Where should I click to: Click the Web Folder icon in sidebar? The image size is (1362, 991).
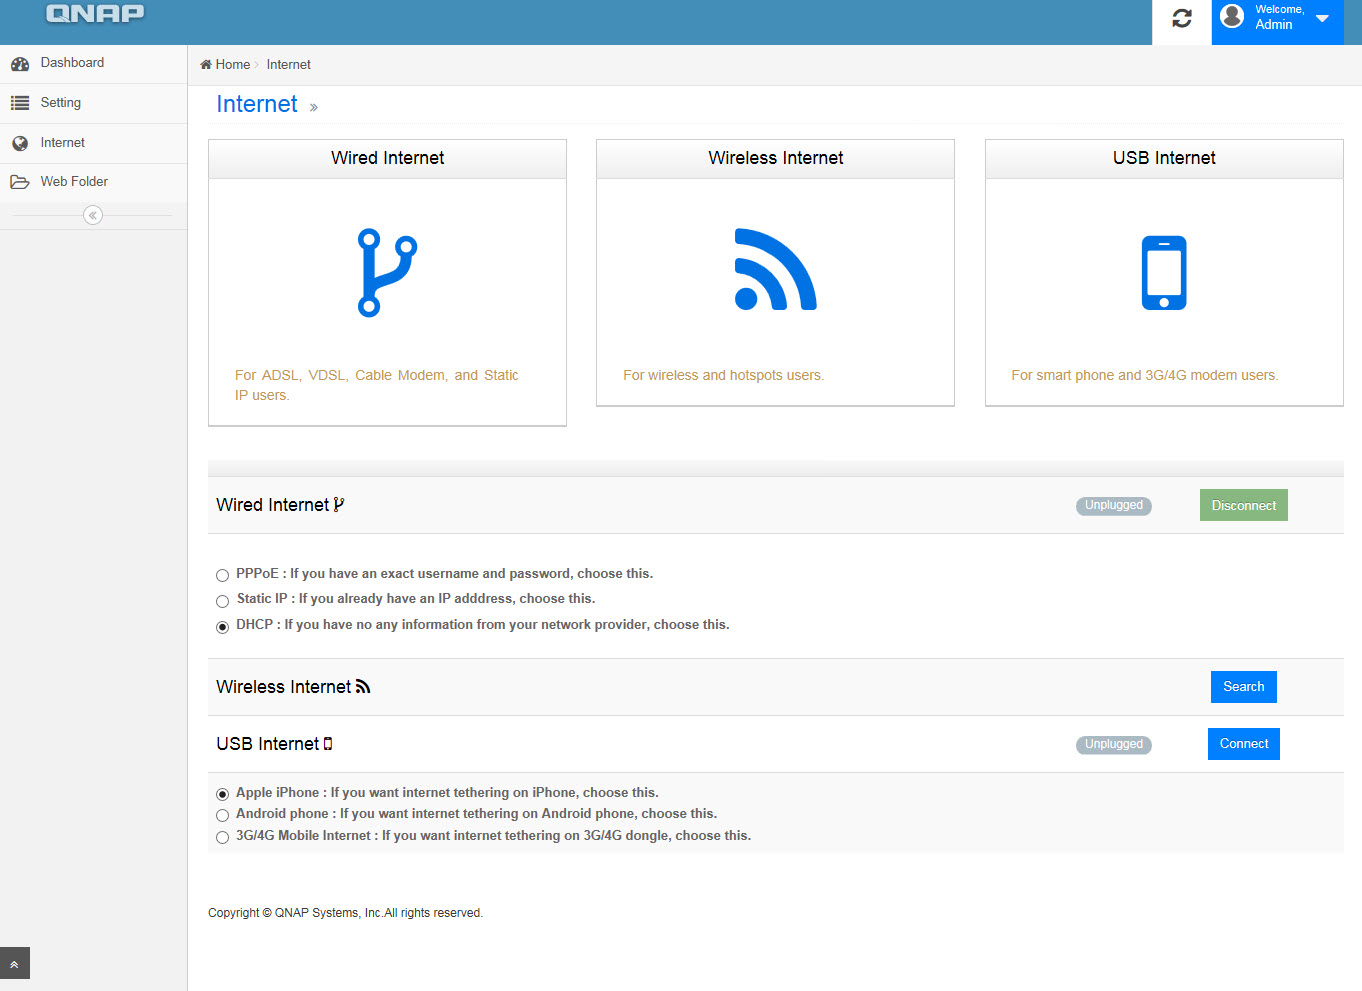click(x=20, y=182)
